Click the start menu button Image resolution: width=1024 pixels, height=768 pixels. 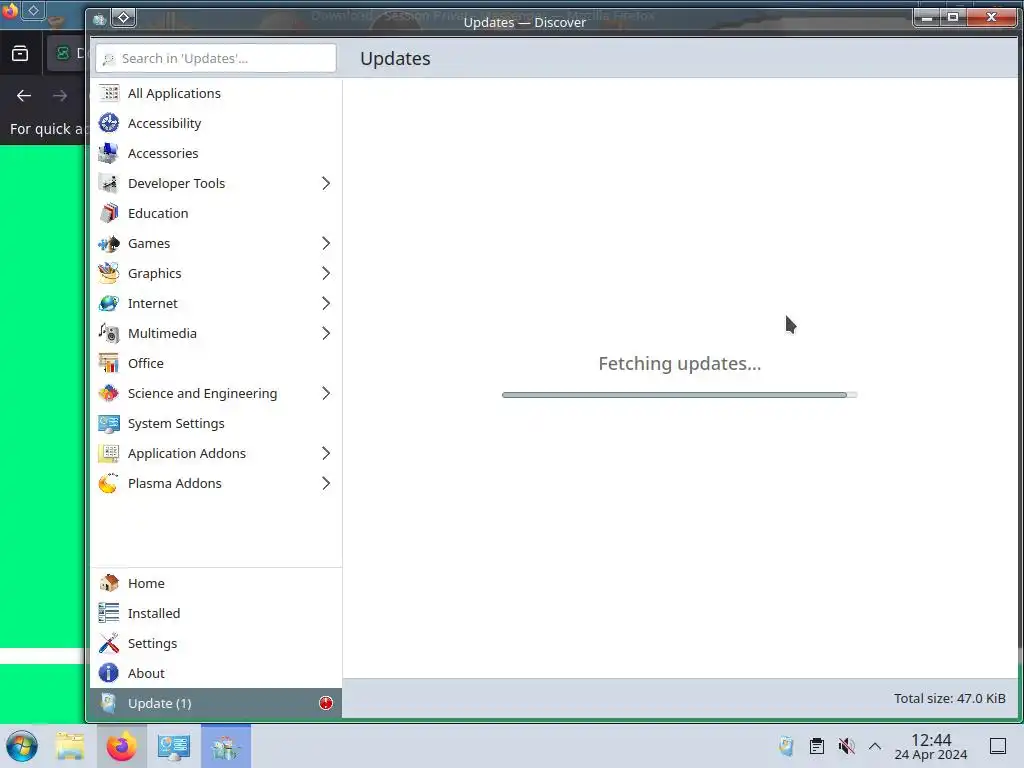tap(22, 746)
